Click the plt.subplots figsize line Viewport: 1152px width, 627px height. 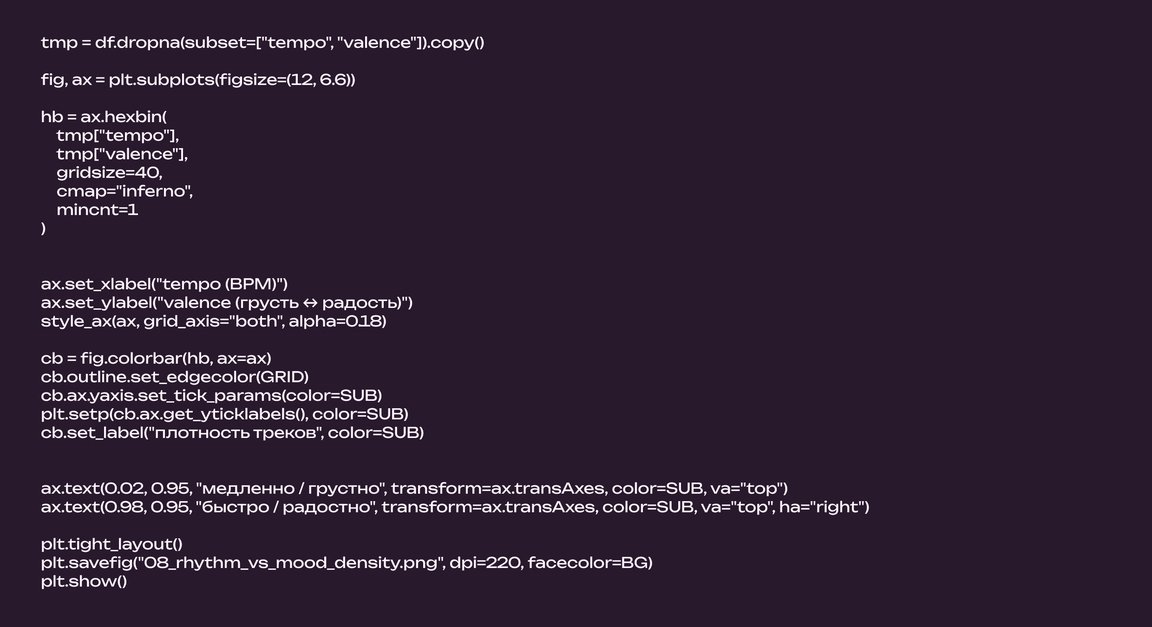[198, 80]
